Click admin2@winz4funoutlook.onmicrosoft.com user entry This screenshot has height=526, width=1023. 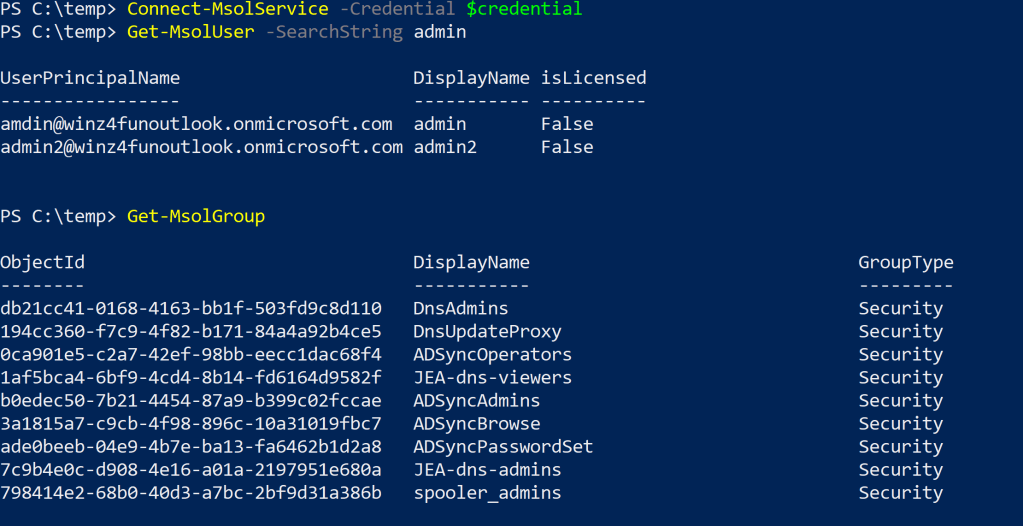[201, 147]
